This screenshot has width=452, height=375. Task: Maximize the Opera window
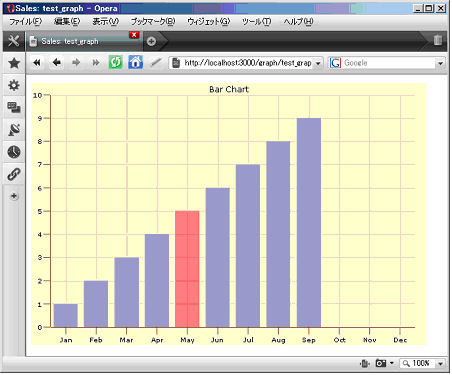[x=429, y=9]
